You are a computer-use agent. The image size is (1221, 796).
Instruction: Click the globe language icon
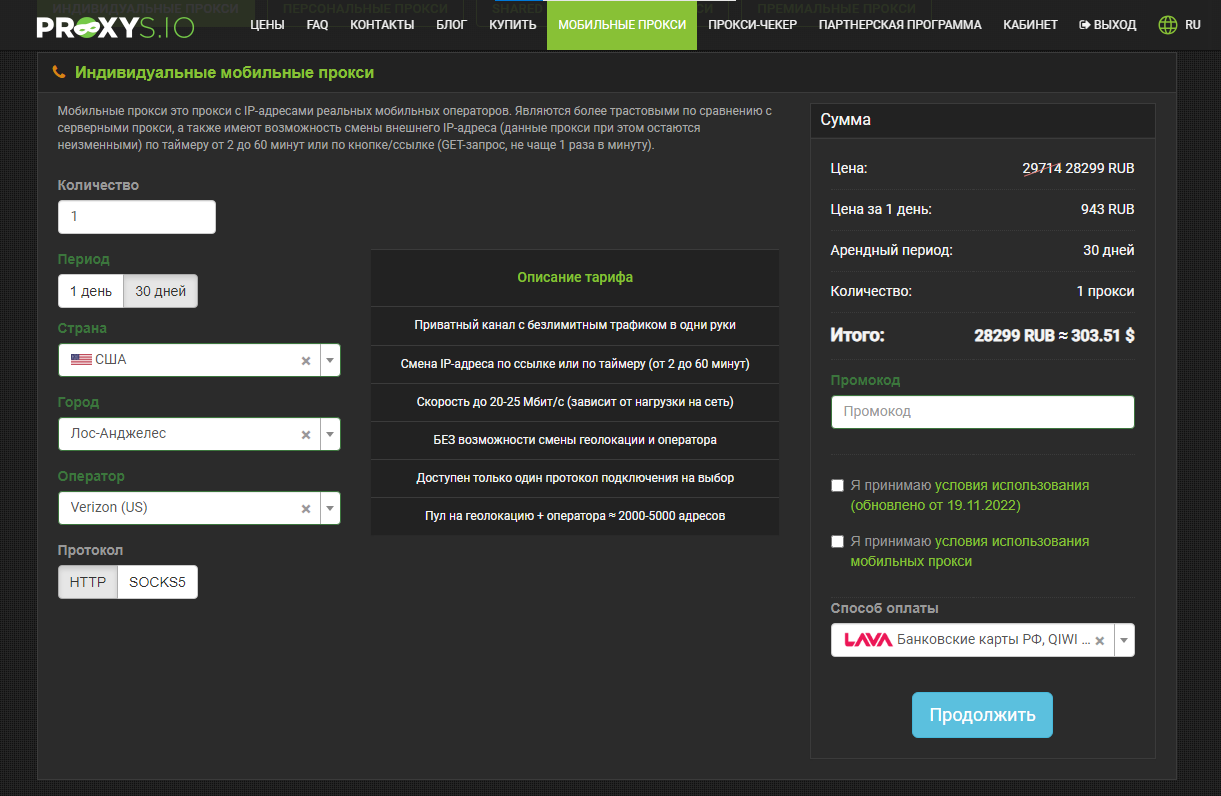pos(1167,25)
